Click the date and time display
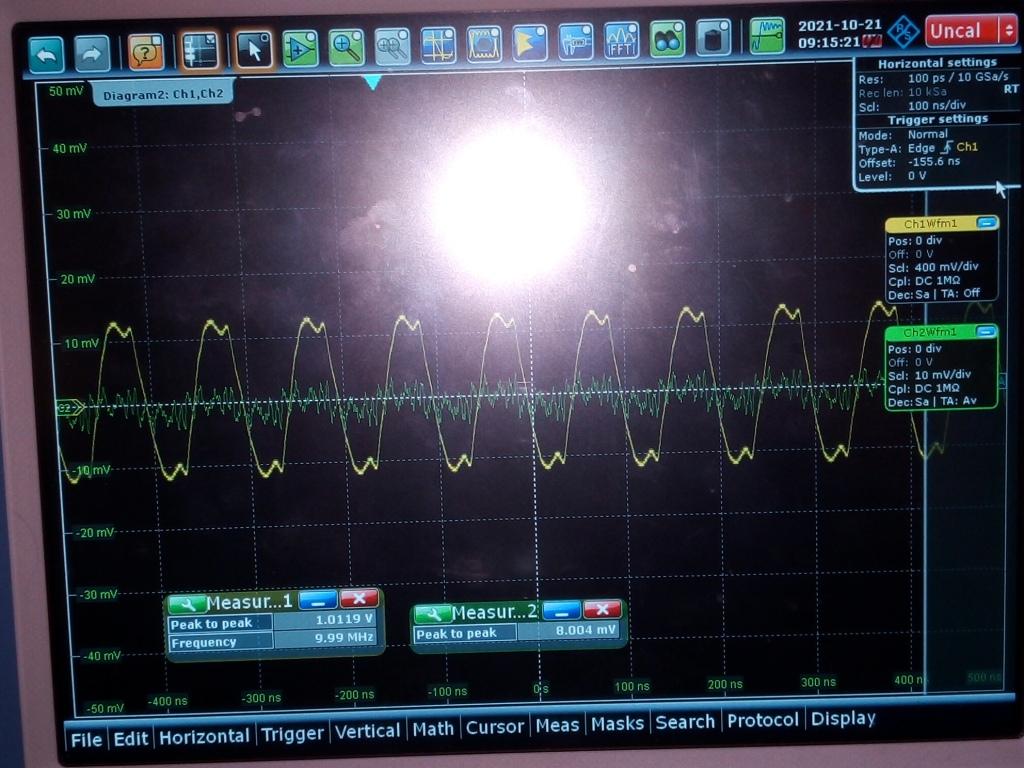The width and height of the screenshot is (1024, 768). point(840,33)
